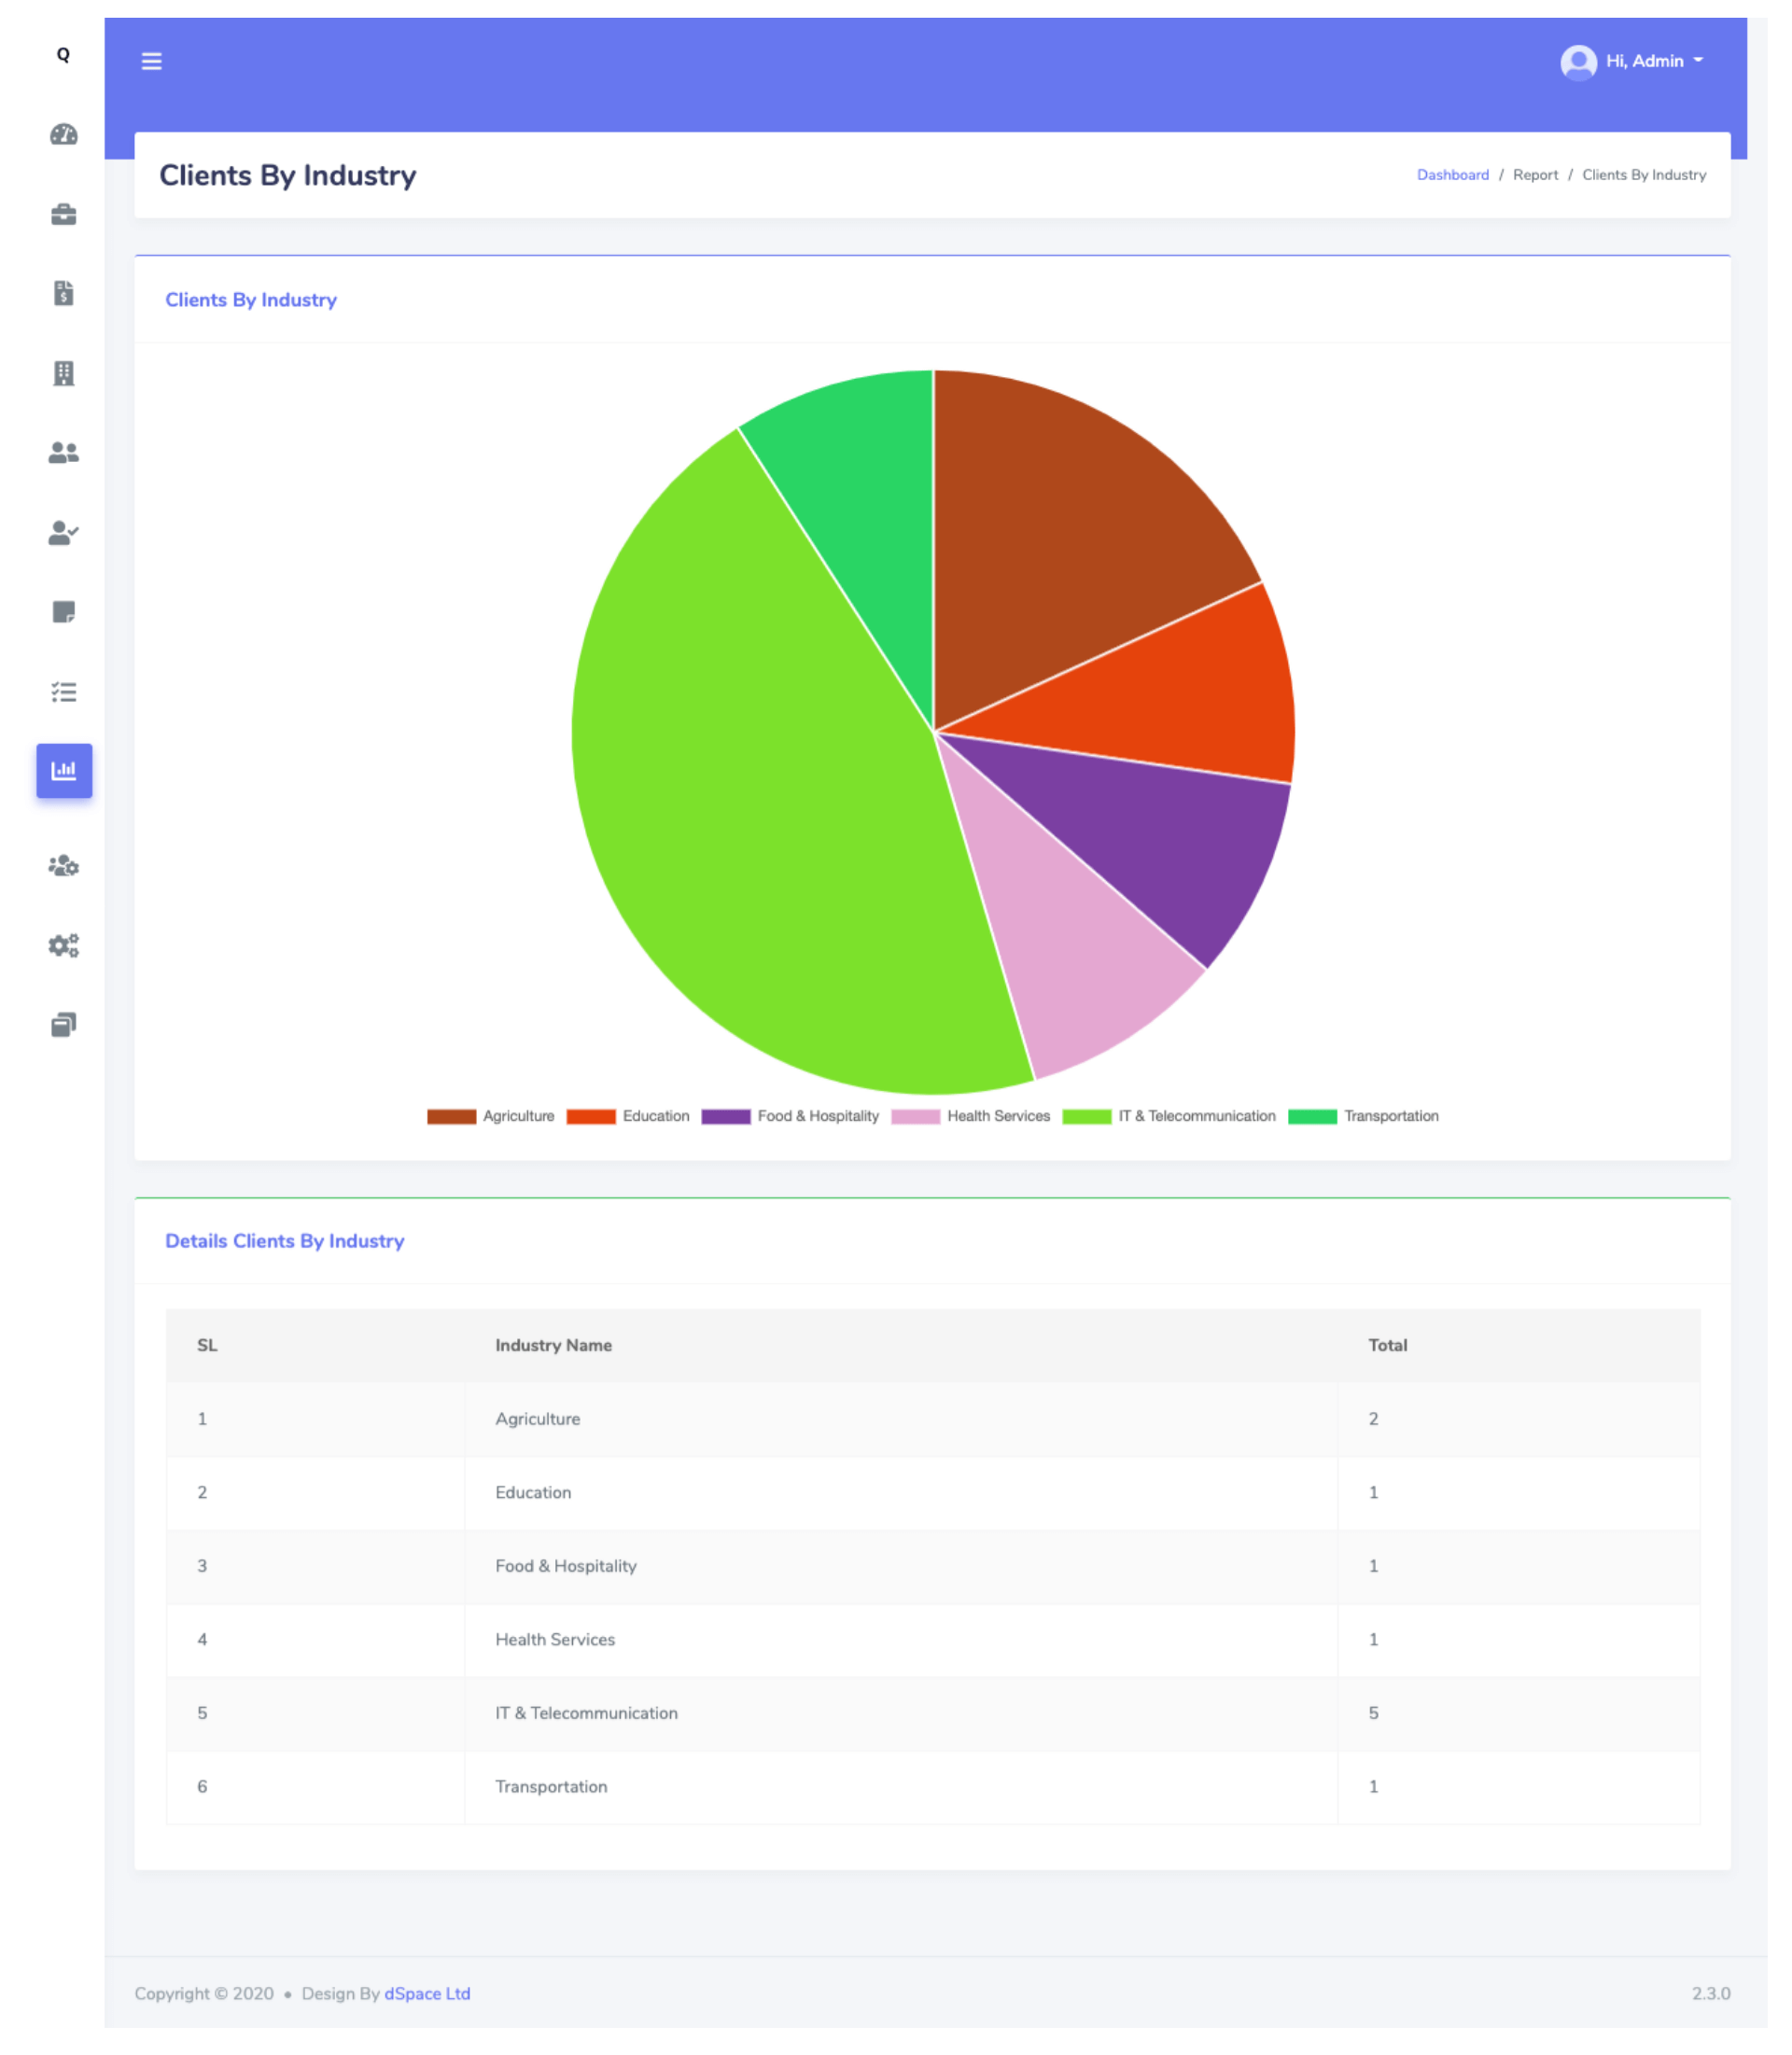
Task: Expand the Hi, Admin user dropdown
Action: (x=1636, y=62)
